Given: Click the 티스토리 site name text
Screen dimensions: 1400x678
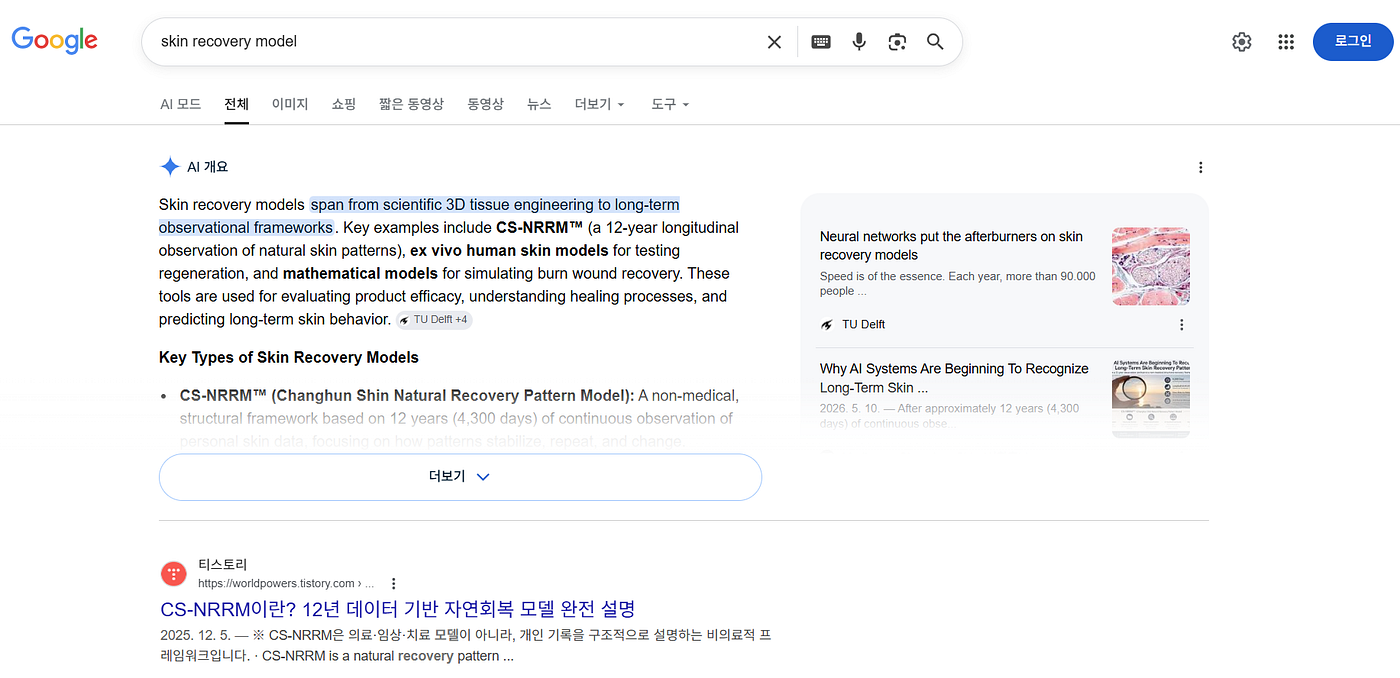Looking at the screenshot, I should [222, 564].
